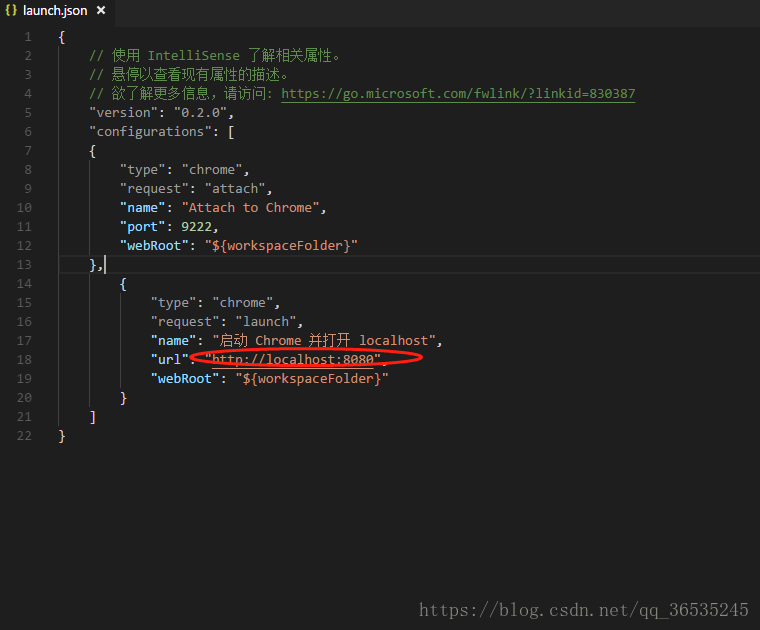Click "${workspaceFolder}" on line 19
Image resolution: width=760 pixels, height=630 pixels.
(x=312, y=378)
